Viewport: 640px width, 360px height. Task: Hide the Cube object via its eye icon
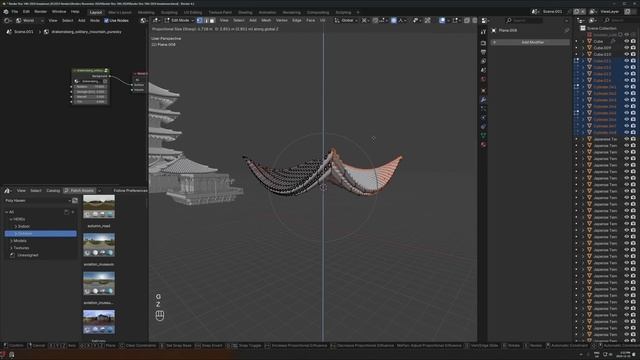coord(627,41)
